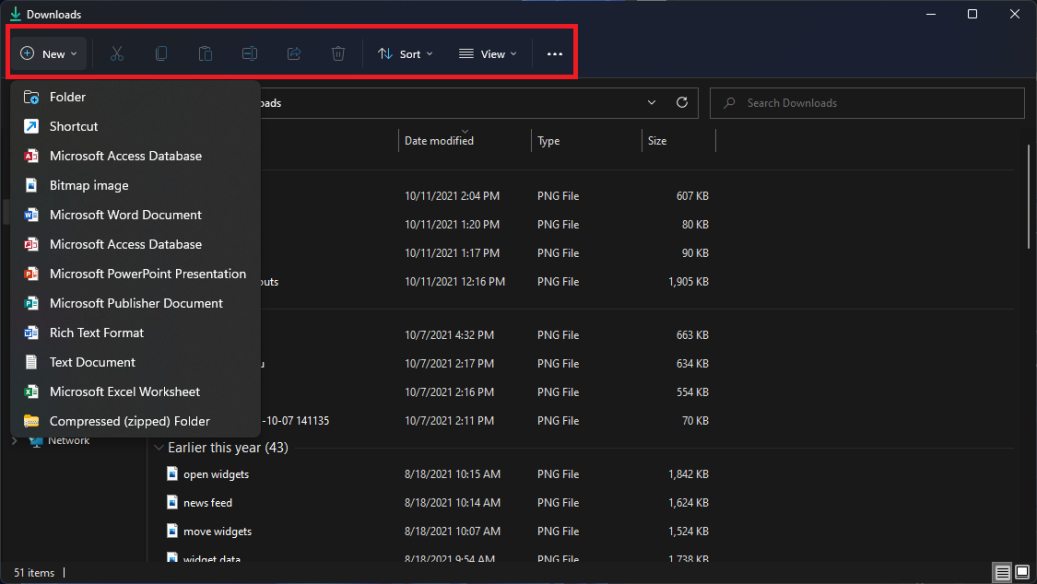The width and height of the screenshot is (1037, 584).
Task: Select the Cut icon on the toolbar
Action: click(x=117, y=53)
